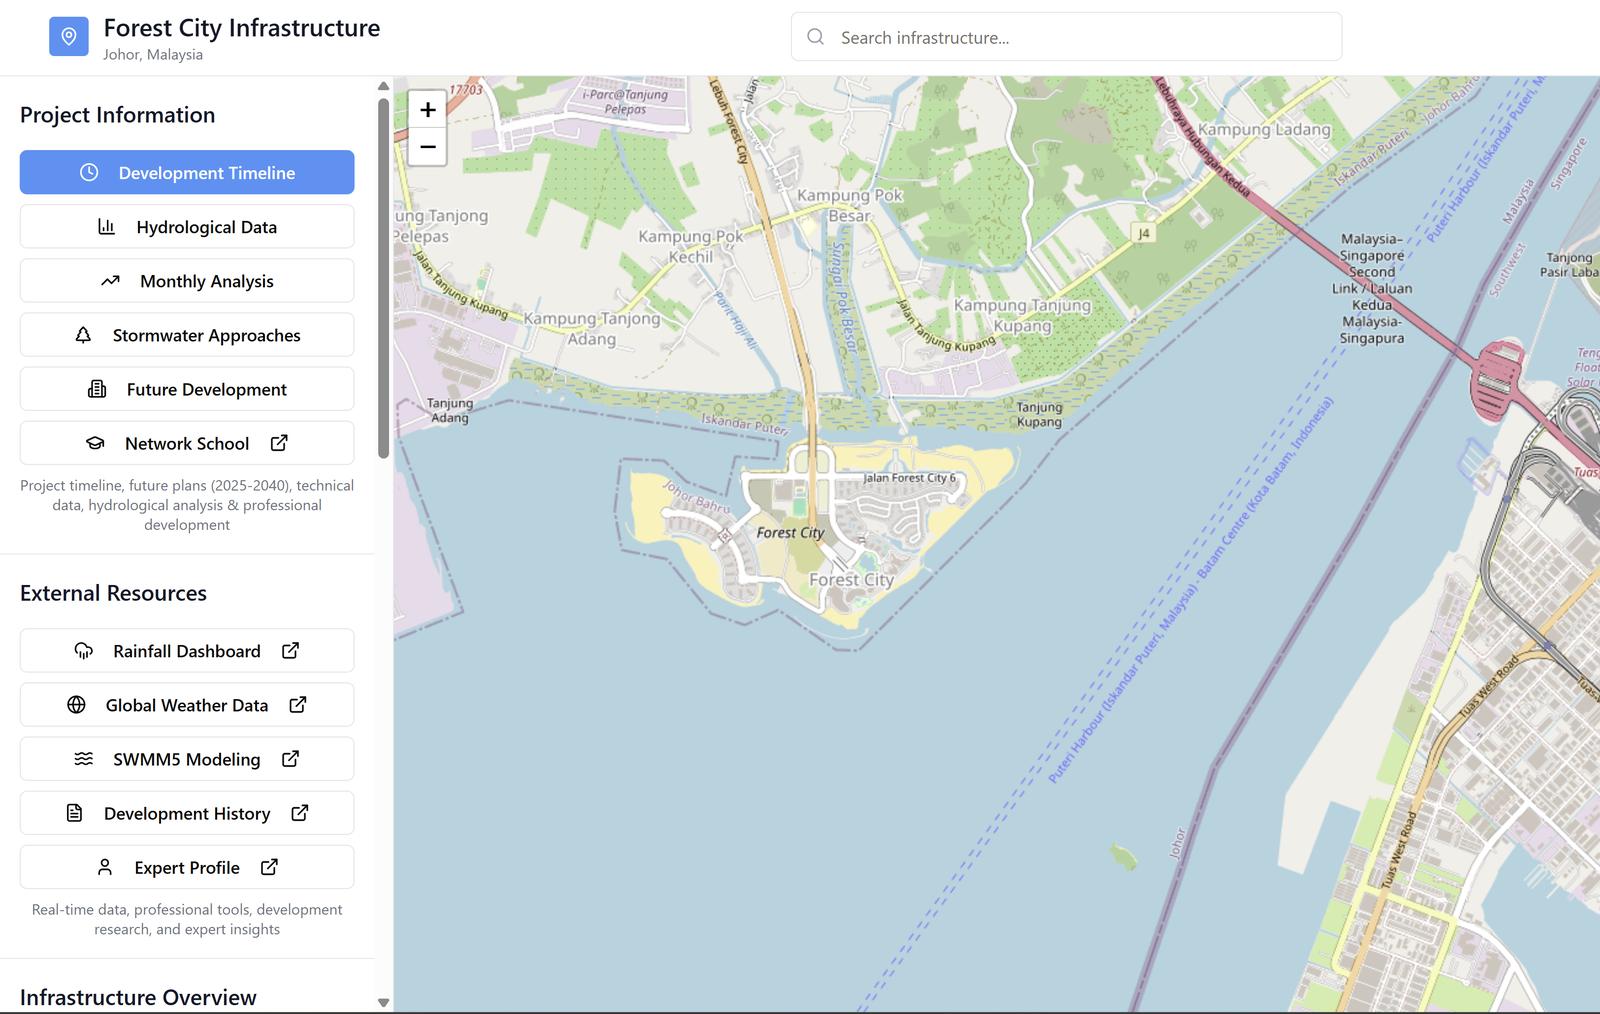Image resolution: width=1600 pixels, height=1014 pixels.
Task: Click the document icon for Development History
Action: (74, 813)
